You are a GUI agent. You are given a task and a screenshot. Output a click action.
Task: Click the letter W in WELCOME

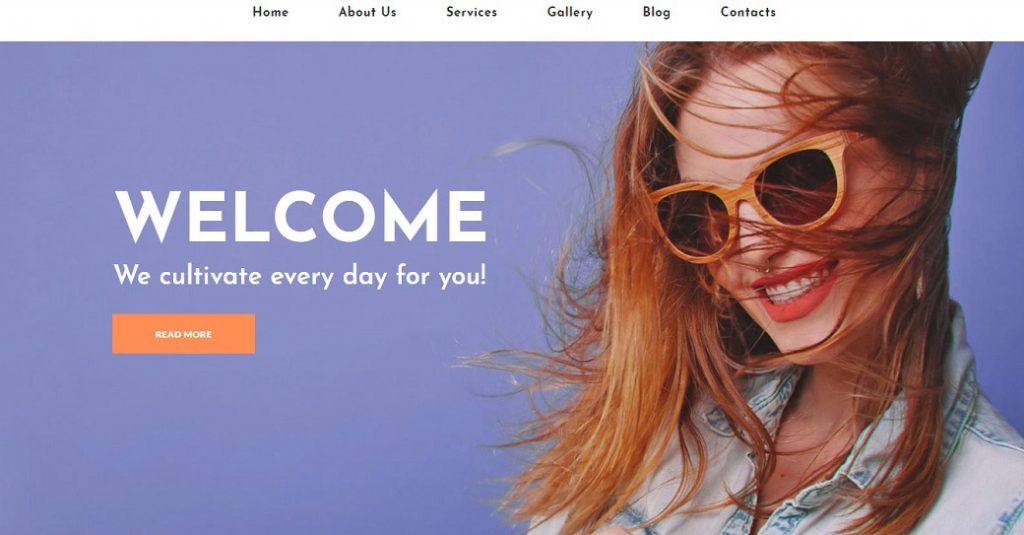[x=146, y=216]
